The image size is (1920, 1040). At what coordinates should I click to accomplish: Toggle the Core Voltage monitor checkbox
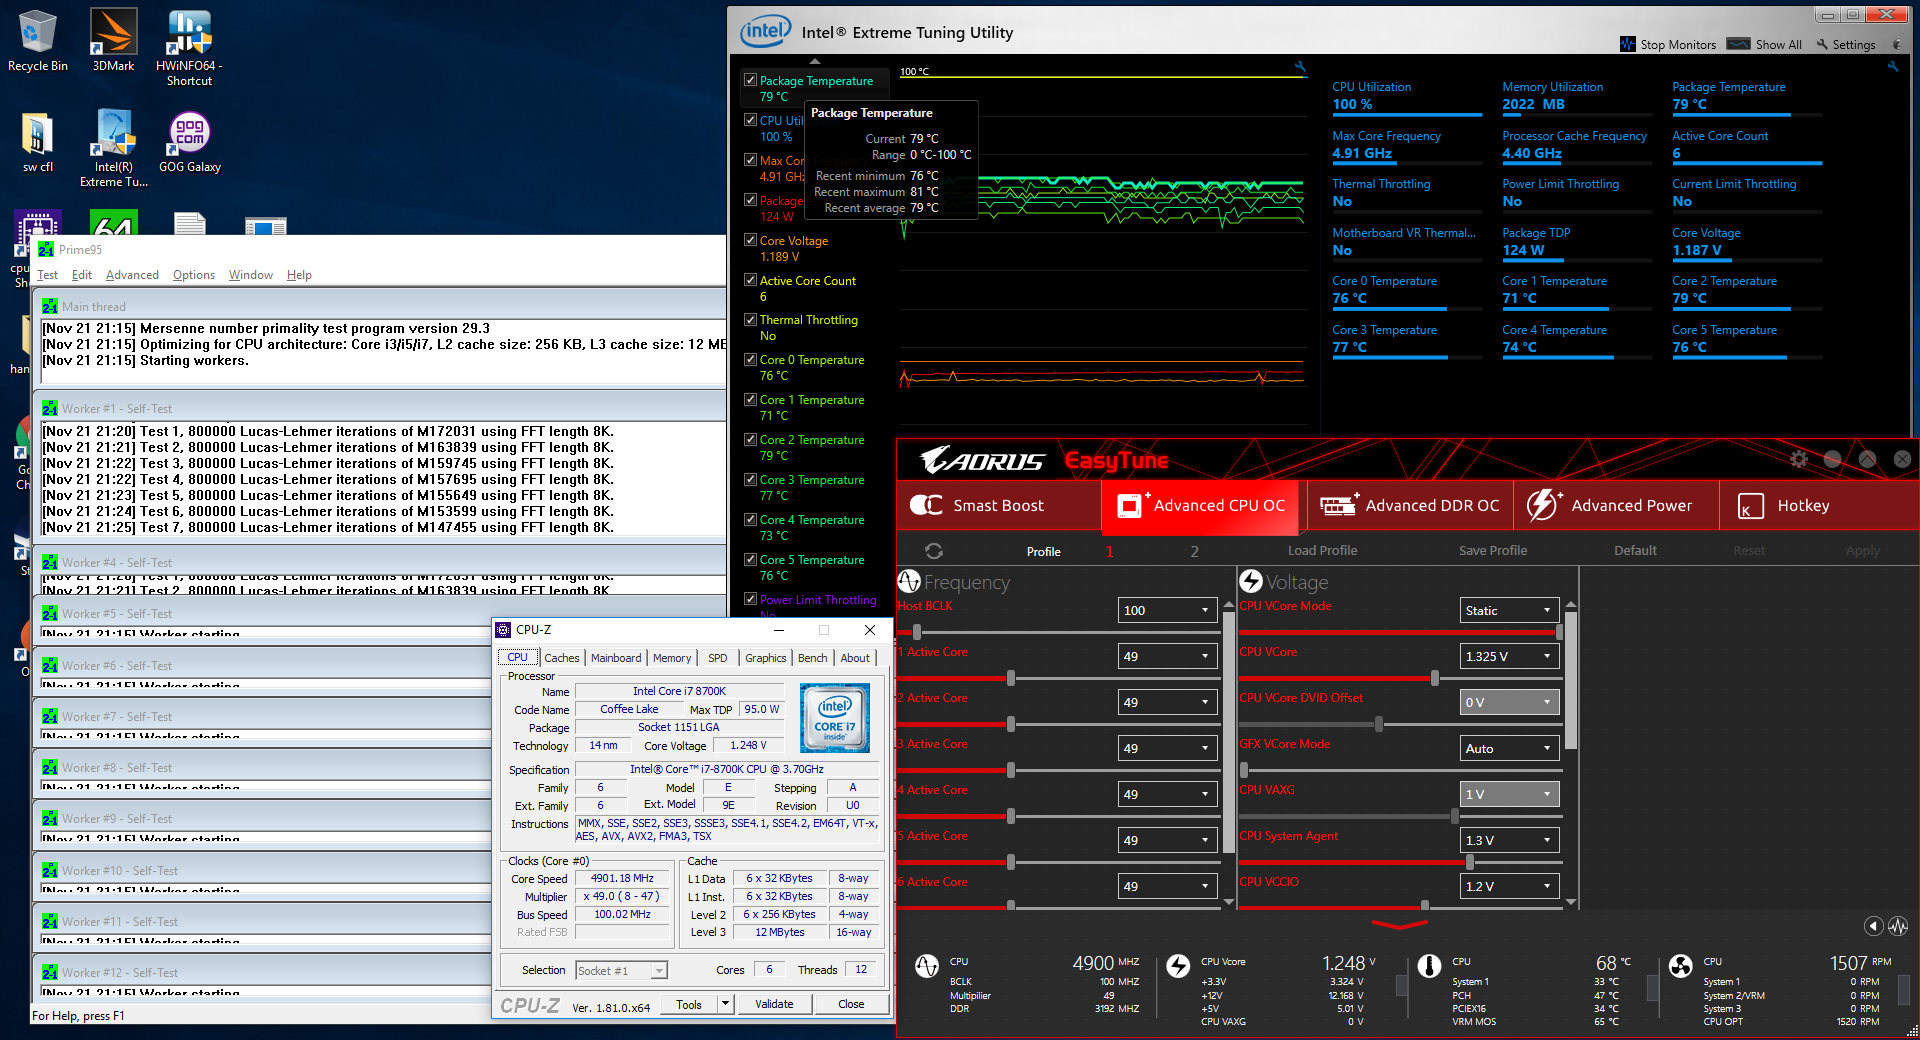[x=750, y=240]
